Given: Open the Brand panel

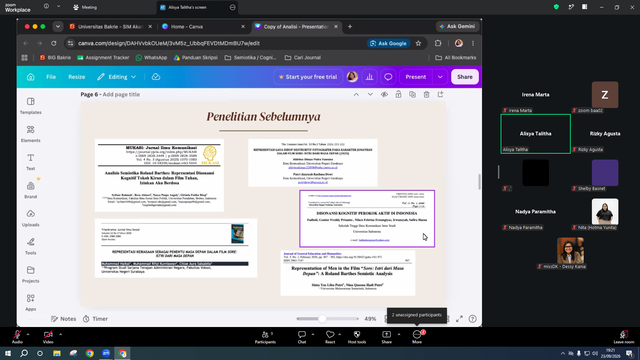Looking at the screenshot, I should (31, 190).
